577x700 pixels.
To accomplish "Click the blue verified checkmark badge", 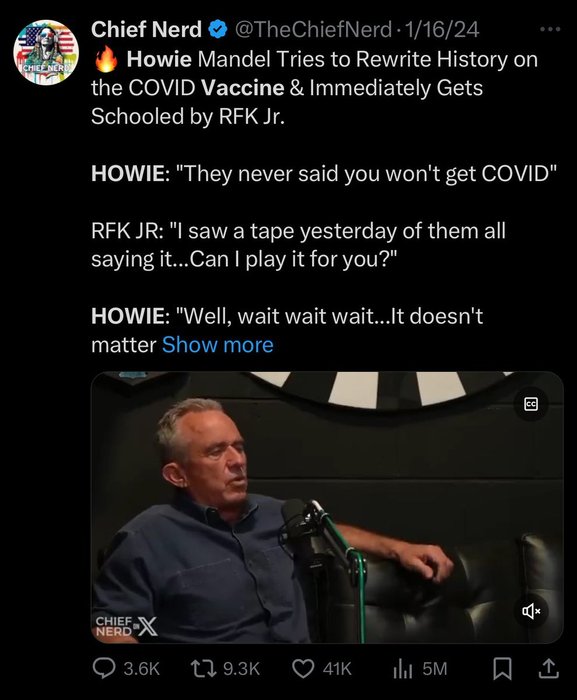I will [218, 29].
